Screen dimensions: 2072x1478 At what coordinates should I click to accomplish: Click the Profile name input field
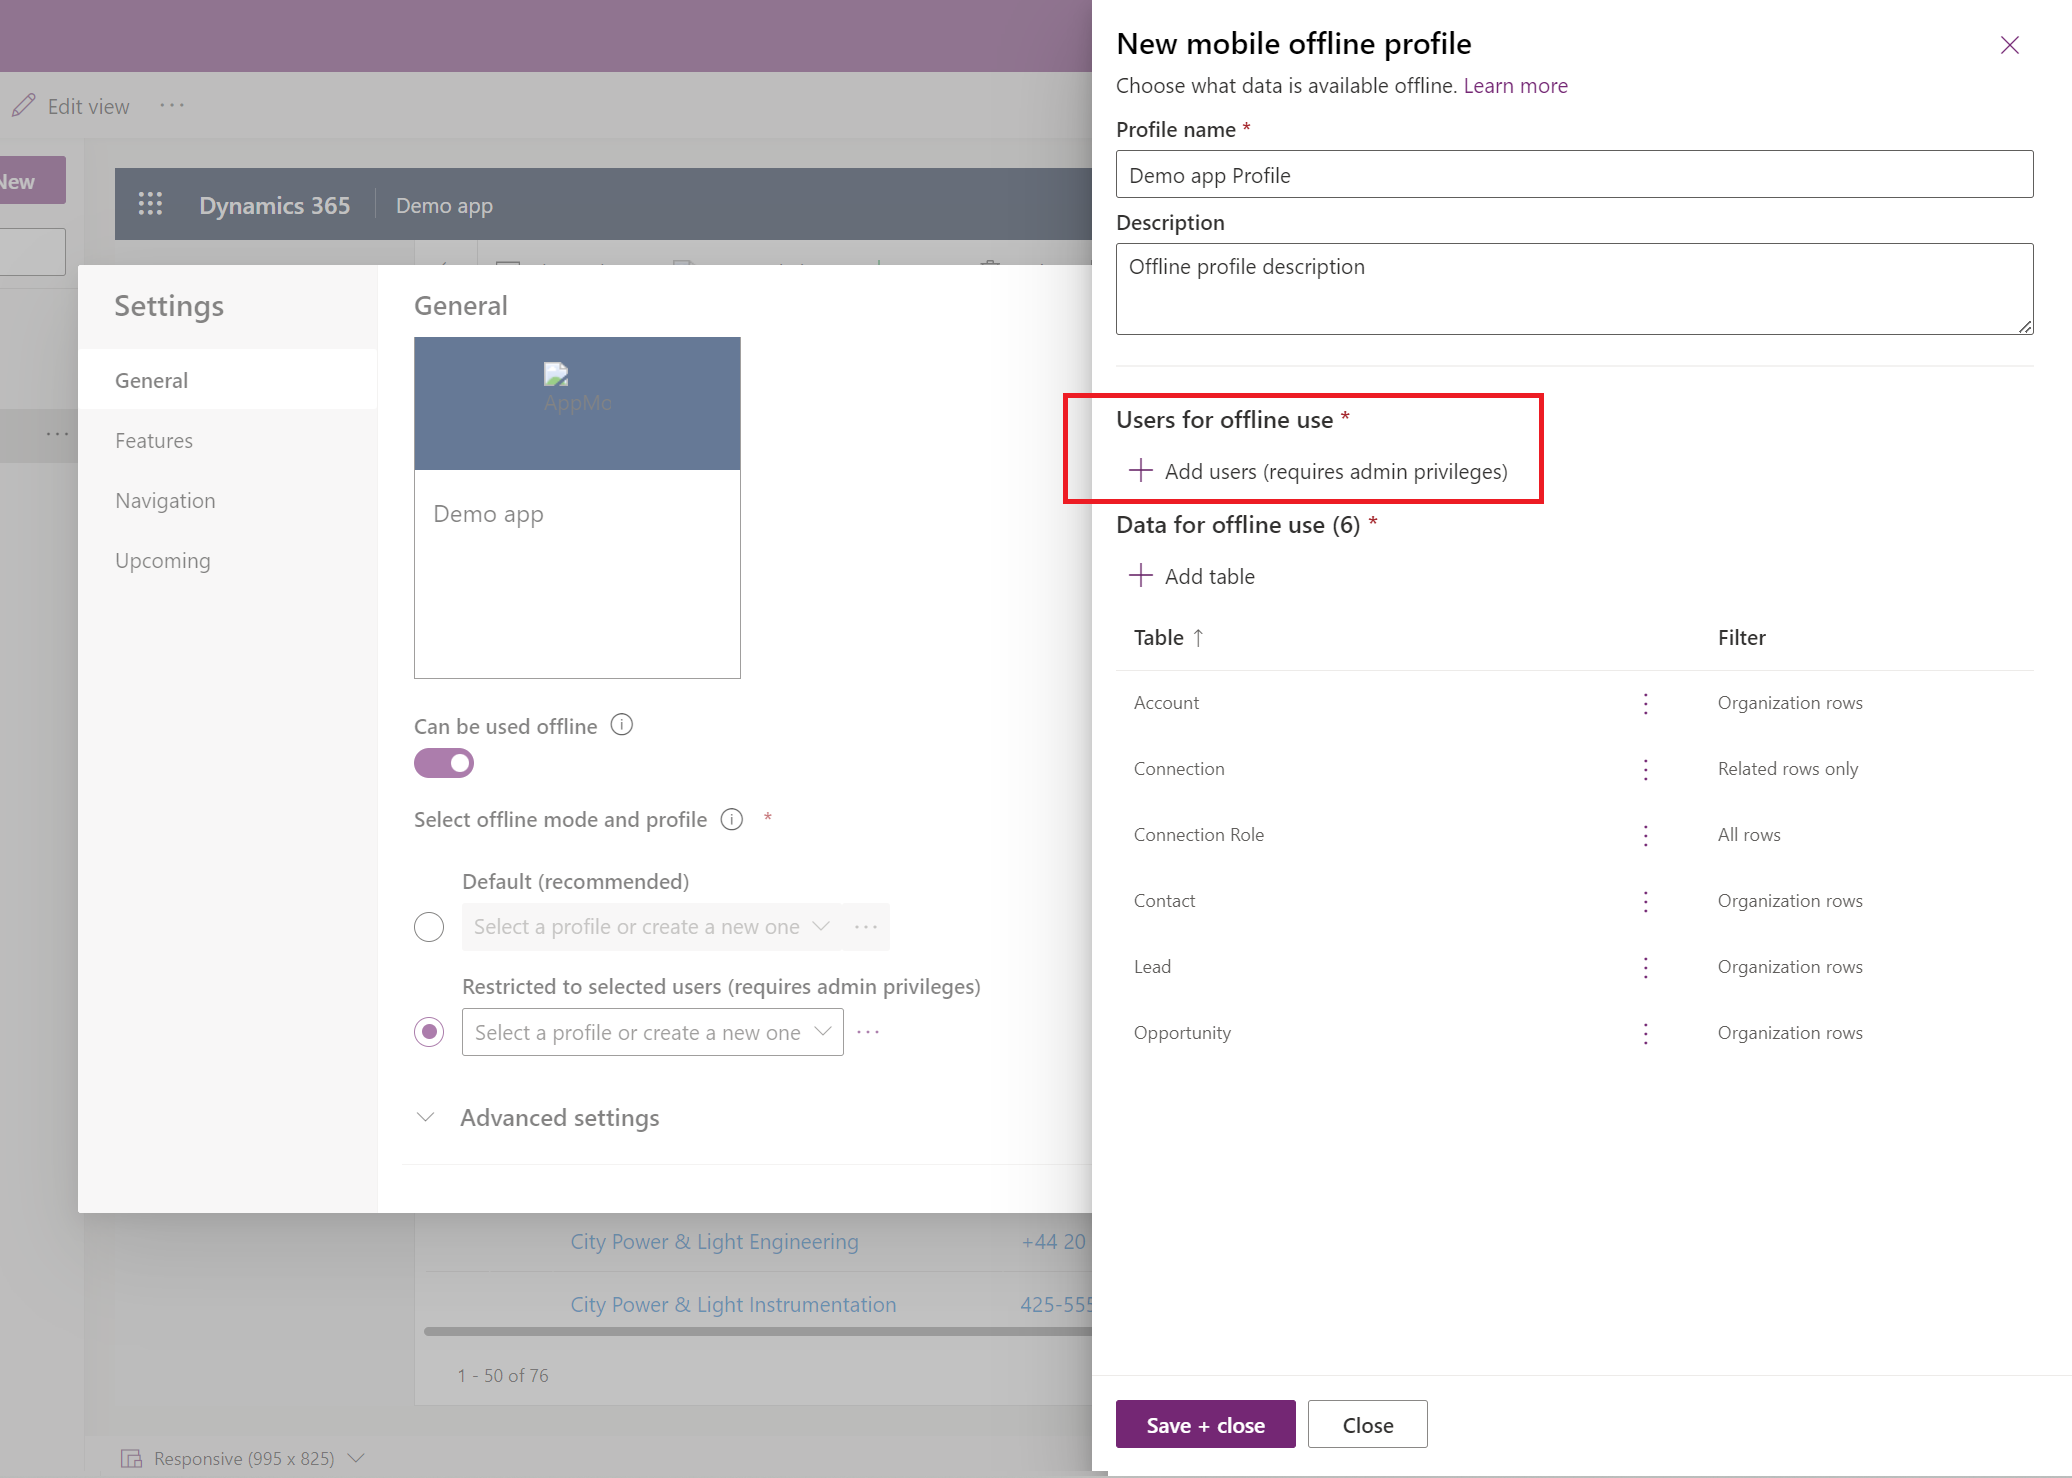tap(1572, 173)
